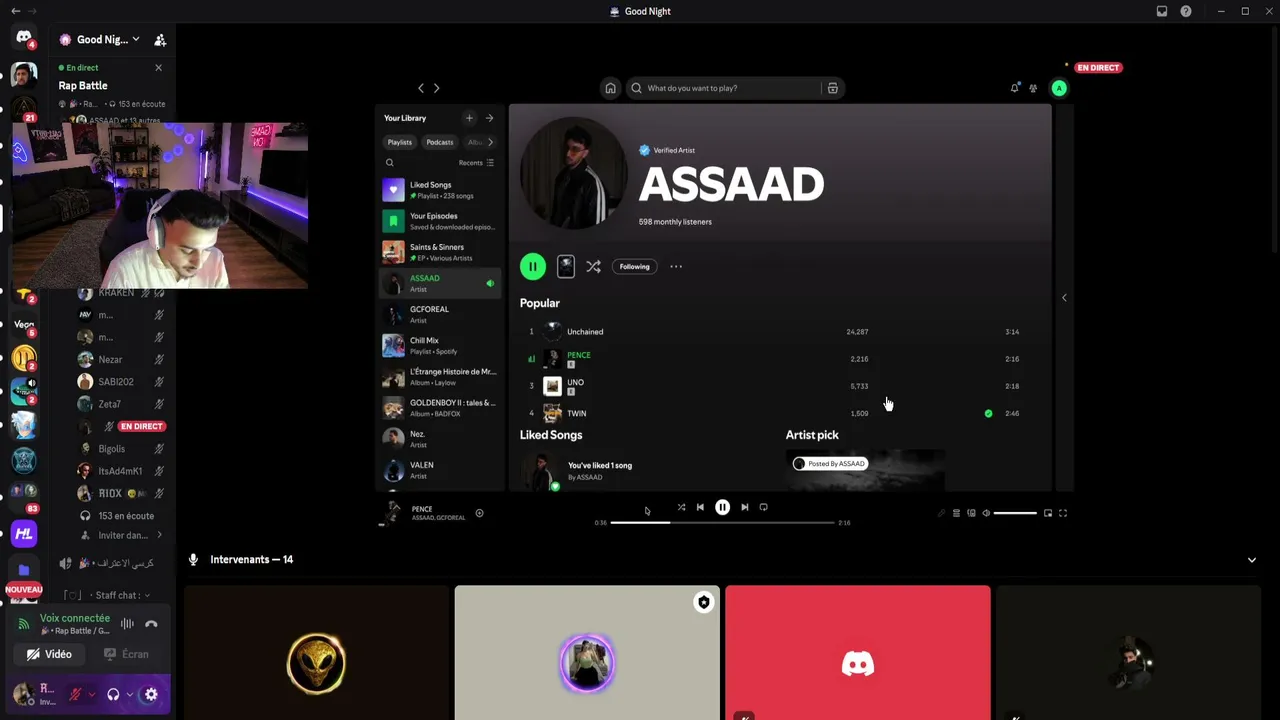The image size is (1280, 720).
Task: Disconnect from voice channel
Action: coord(151,624)
